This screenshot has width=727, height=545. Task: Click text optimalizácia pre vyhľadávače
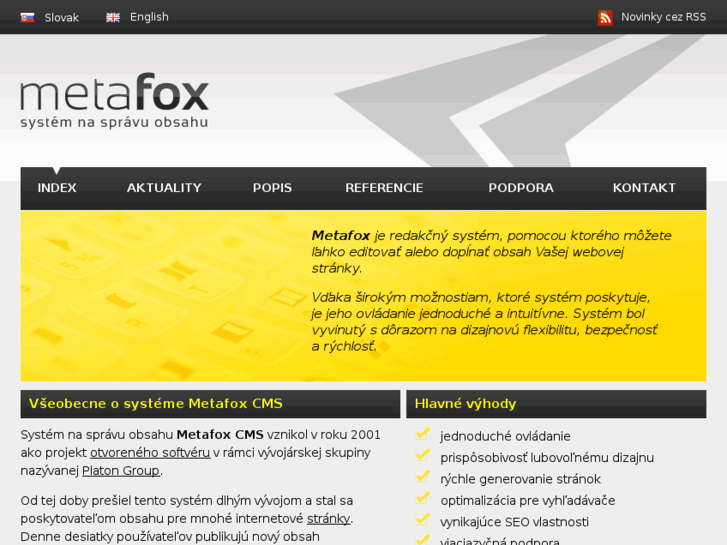tap(528, 501)
